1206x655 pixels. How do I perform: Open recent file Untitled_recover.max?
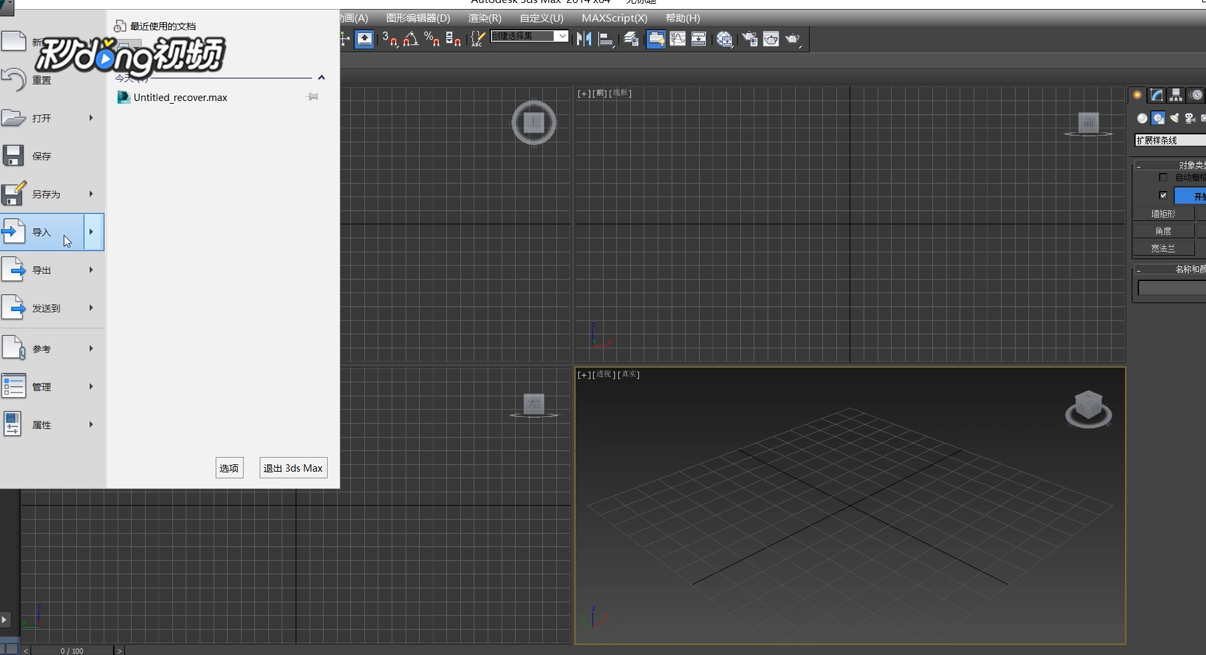[x=180, y=97]
